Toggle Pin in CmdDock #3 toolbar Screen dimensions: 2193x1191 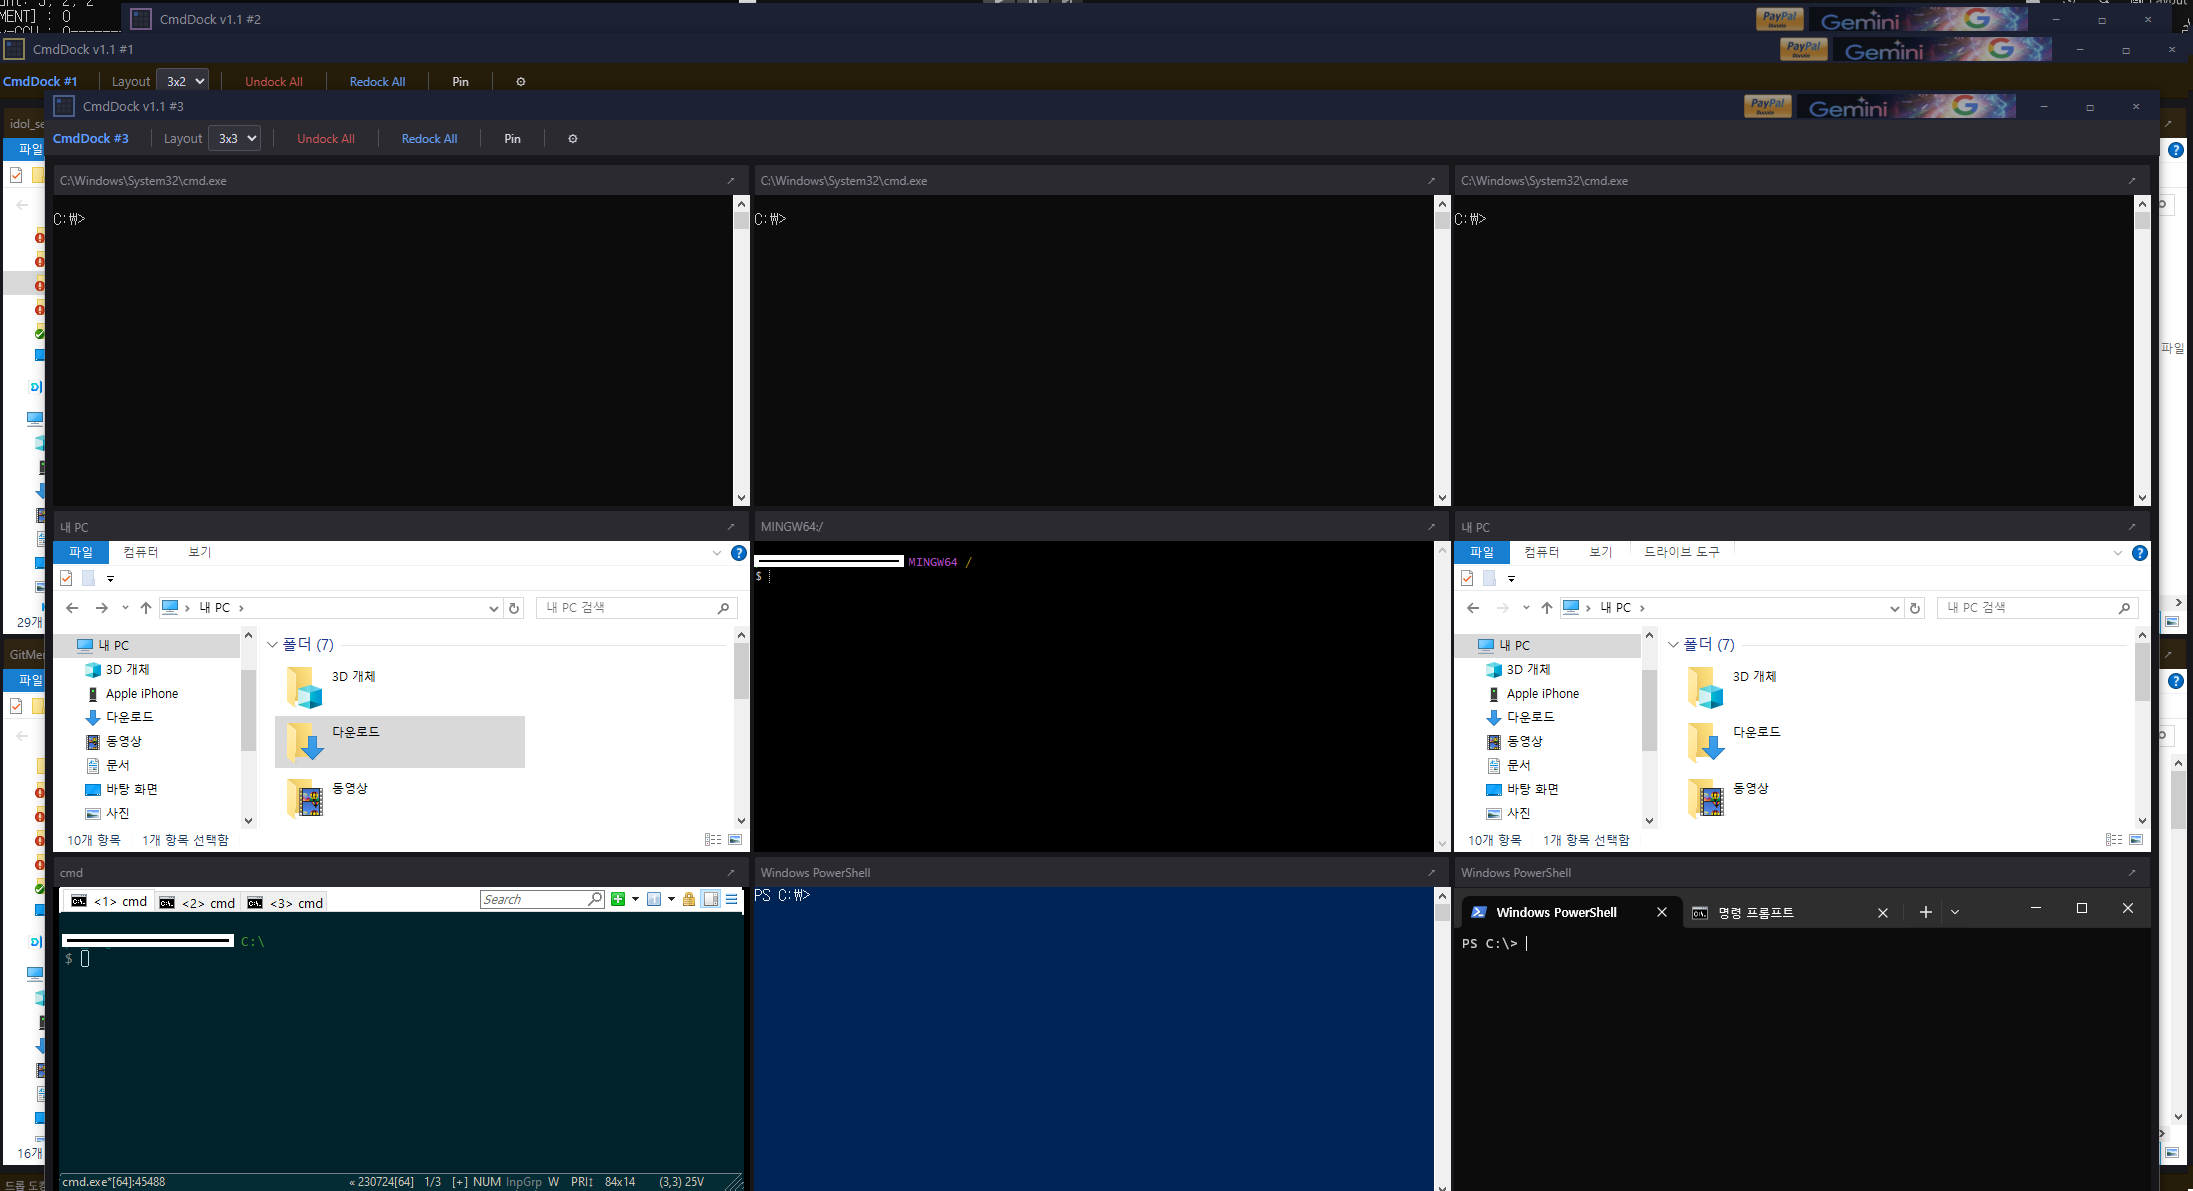point(512,139)
